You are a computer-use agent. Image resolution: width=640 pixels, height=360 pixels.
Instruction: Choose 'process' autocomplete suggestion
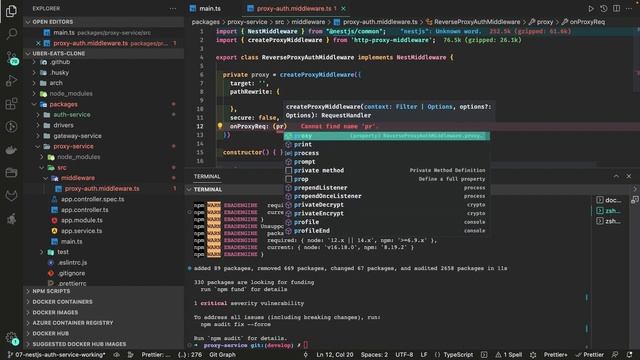[387, 153]
